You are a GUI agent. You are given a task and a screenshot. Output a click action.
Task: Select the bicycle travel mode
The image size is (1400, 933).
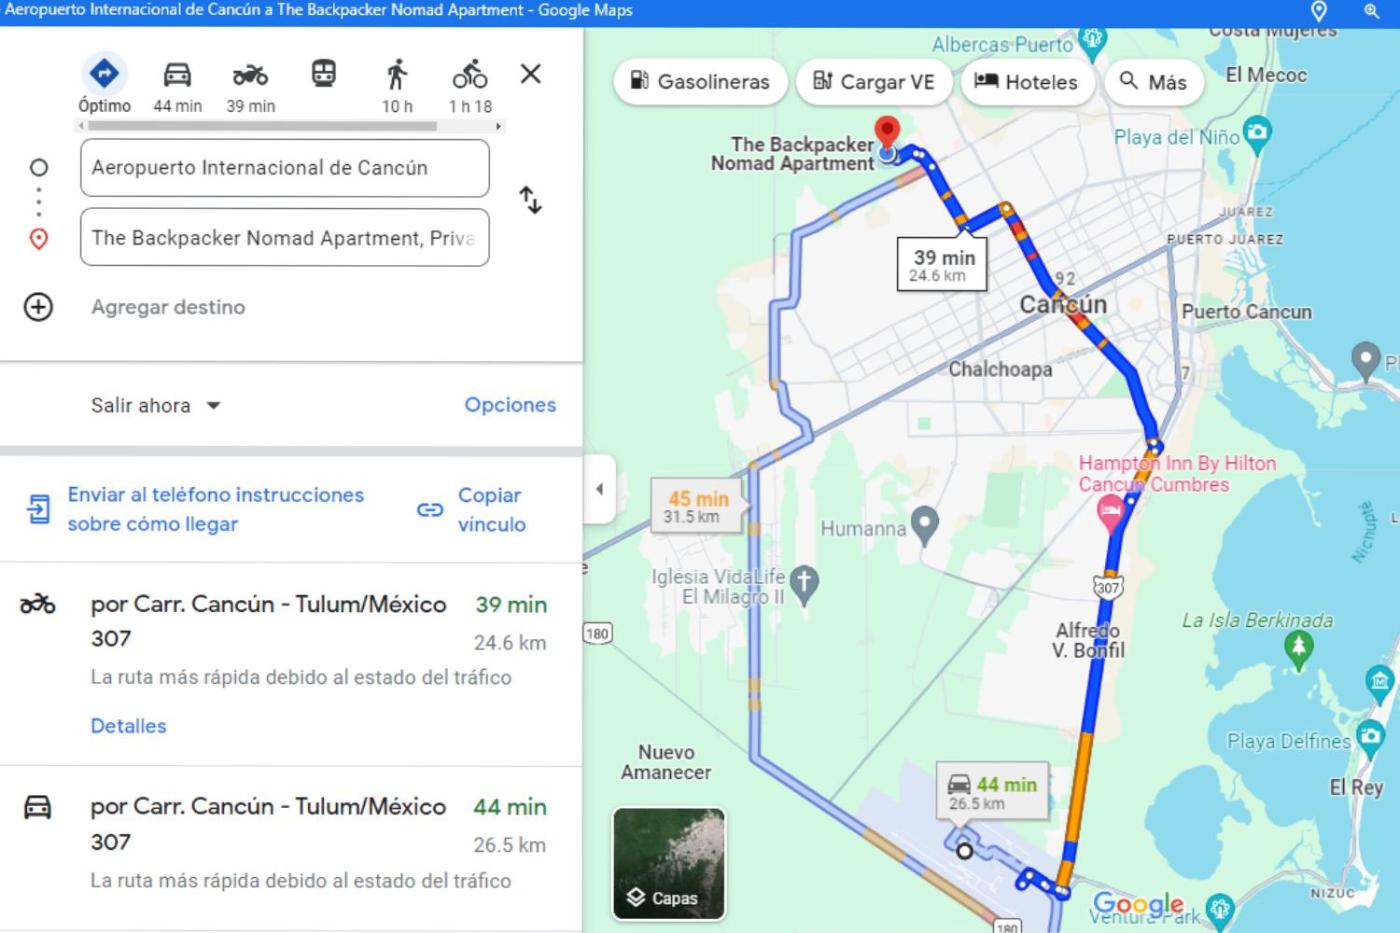[470, 85]
